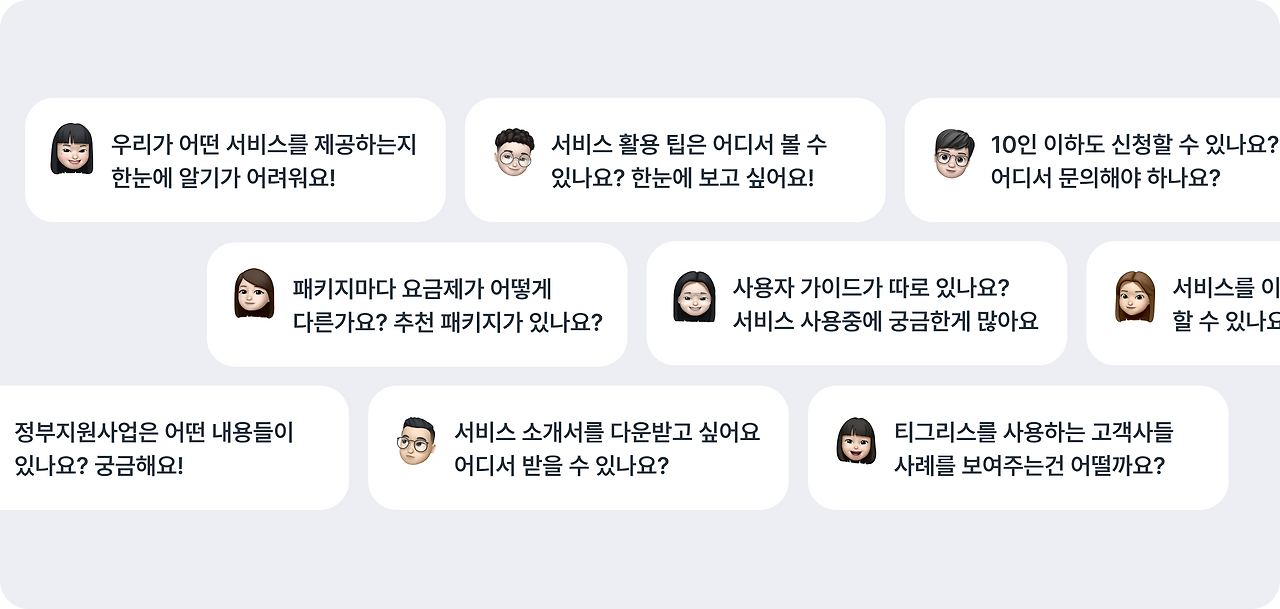This screenshot has height=609, width=1280.
Task: Select the text 우리가 어떤 서비스를 제공하는지
Action: tap(263, 145)
